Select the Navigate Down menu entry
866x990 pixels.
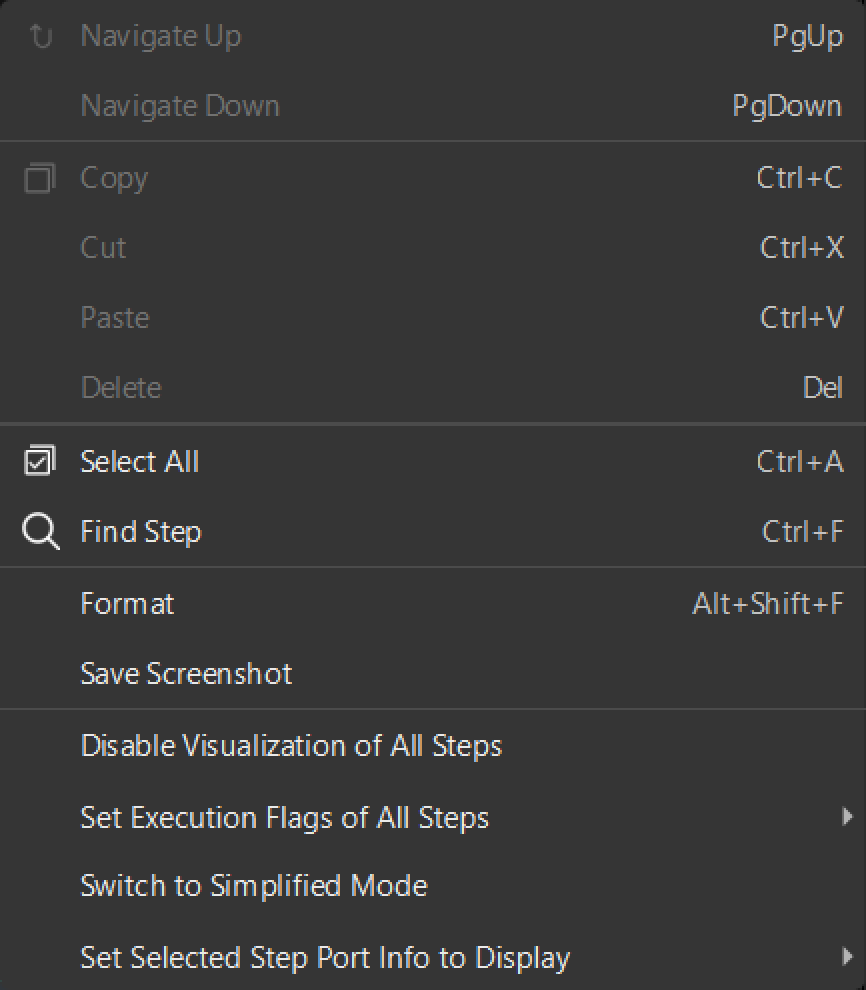tap(180, 105)
